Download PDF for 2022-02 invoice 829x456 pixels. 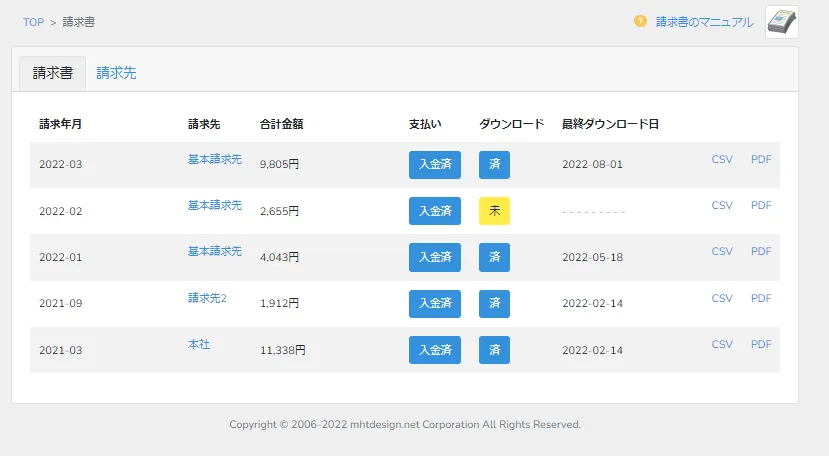pyautogui.click(x=761, y=205)
